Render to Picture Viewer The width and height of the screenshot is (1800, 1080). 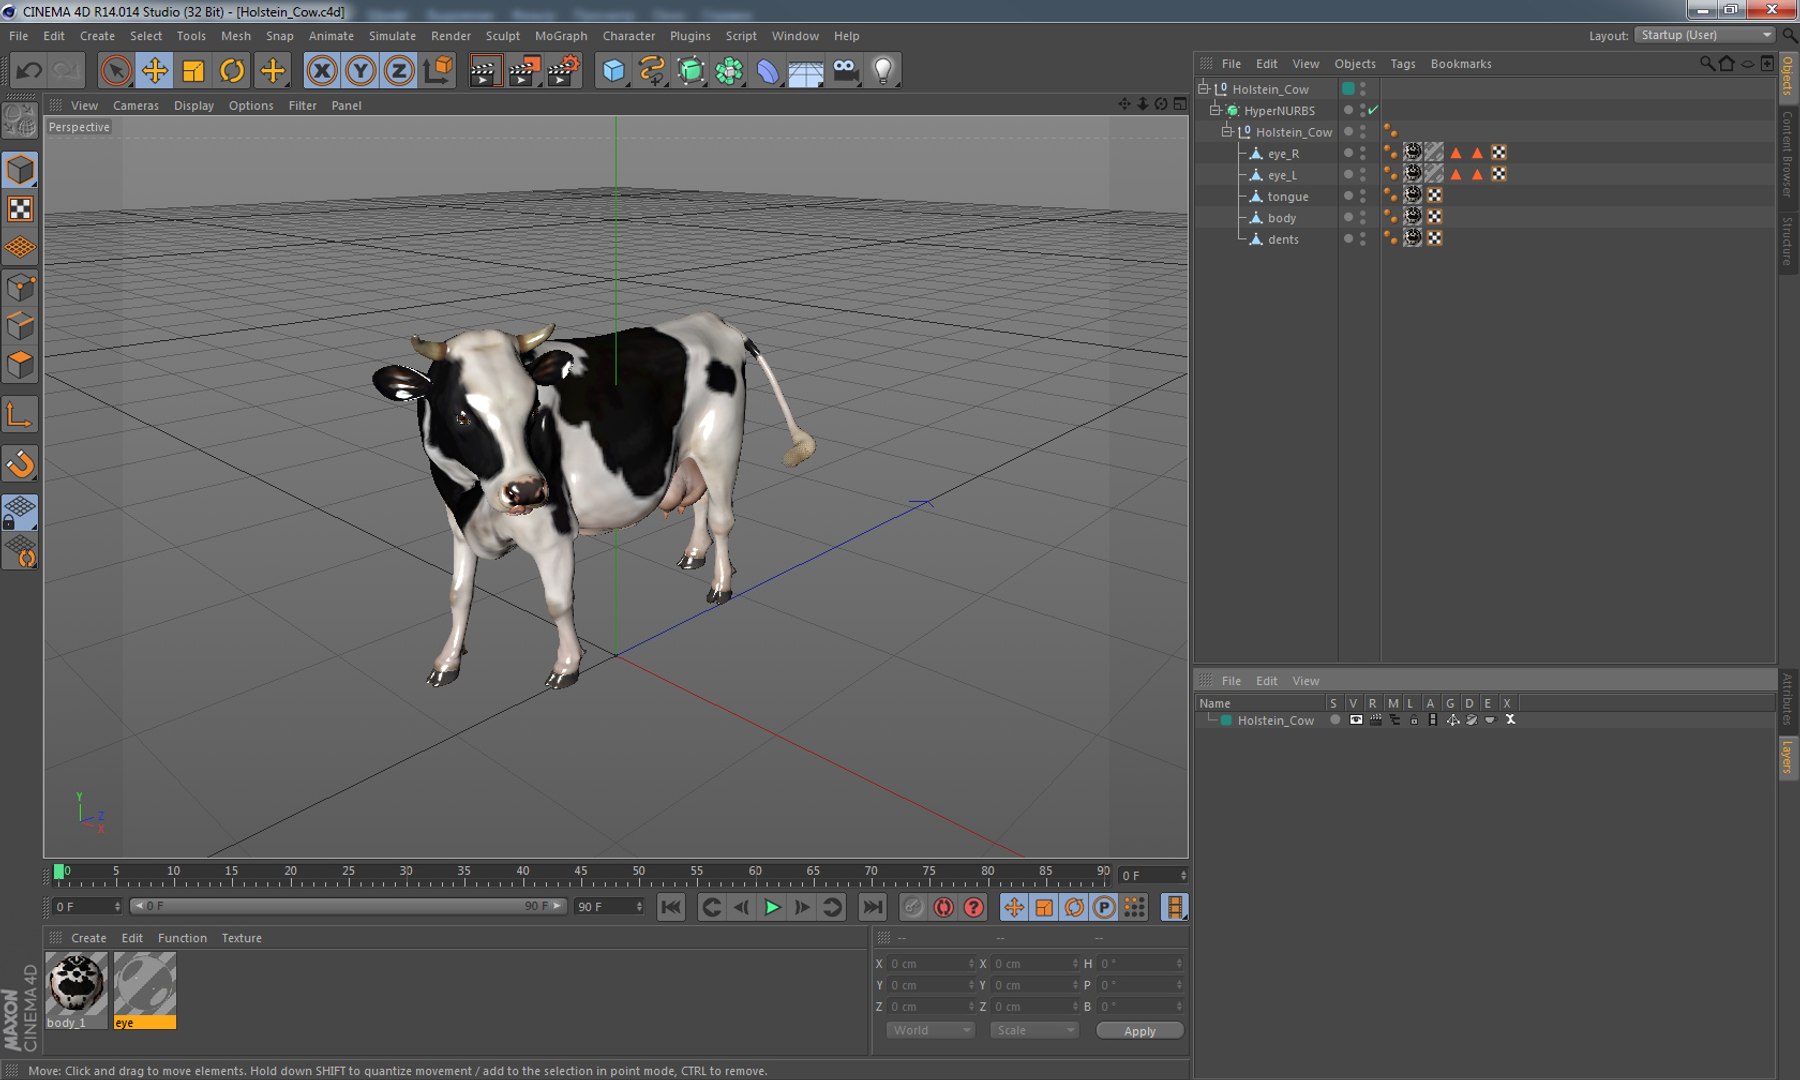click(x=524, y=71)
